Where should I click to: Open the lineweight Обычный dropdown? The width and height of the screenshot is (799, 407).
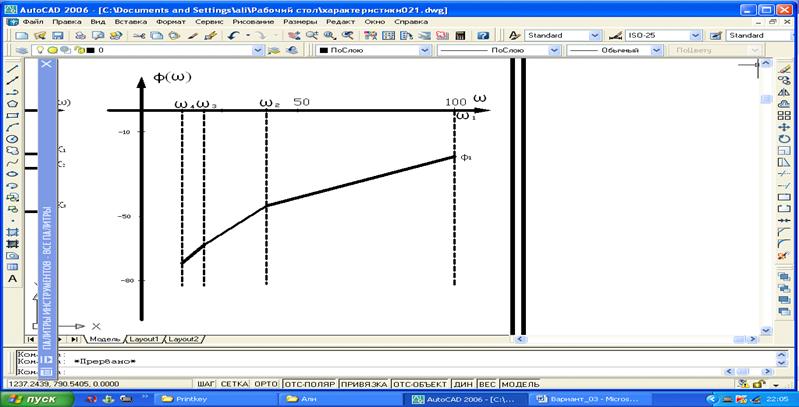[656, 50]
